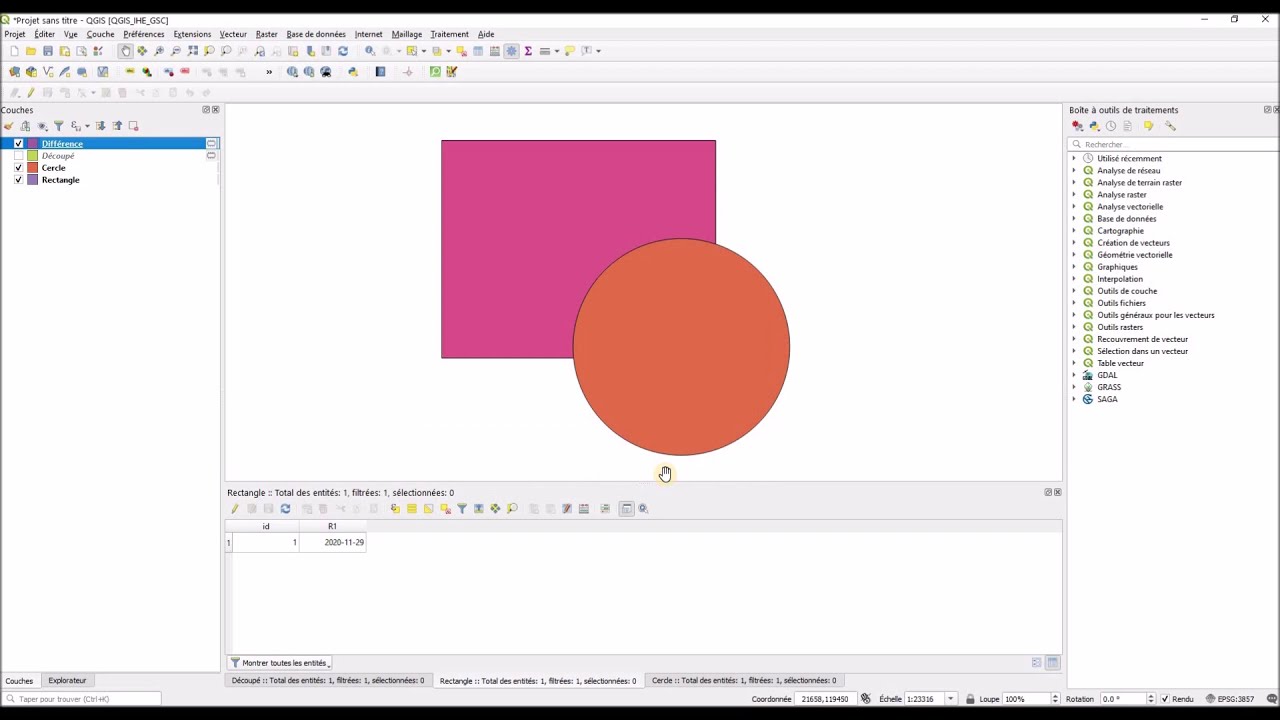Select the Pan Map hand tool
This screenshot has width=1280, height=720.
tap(125, 51)
